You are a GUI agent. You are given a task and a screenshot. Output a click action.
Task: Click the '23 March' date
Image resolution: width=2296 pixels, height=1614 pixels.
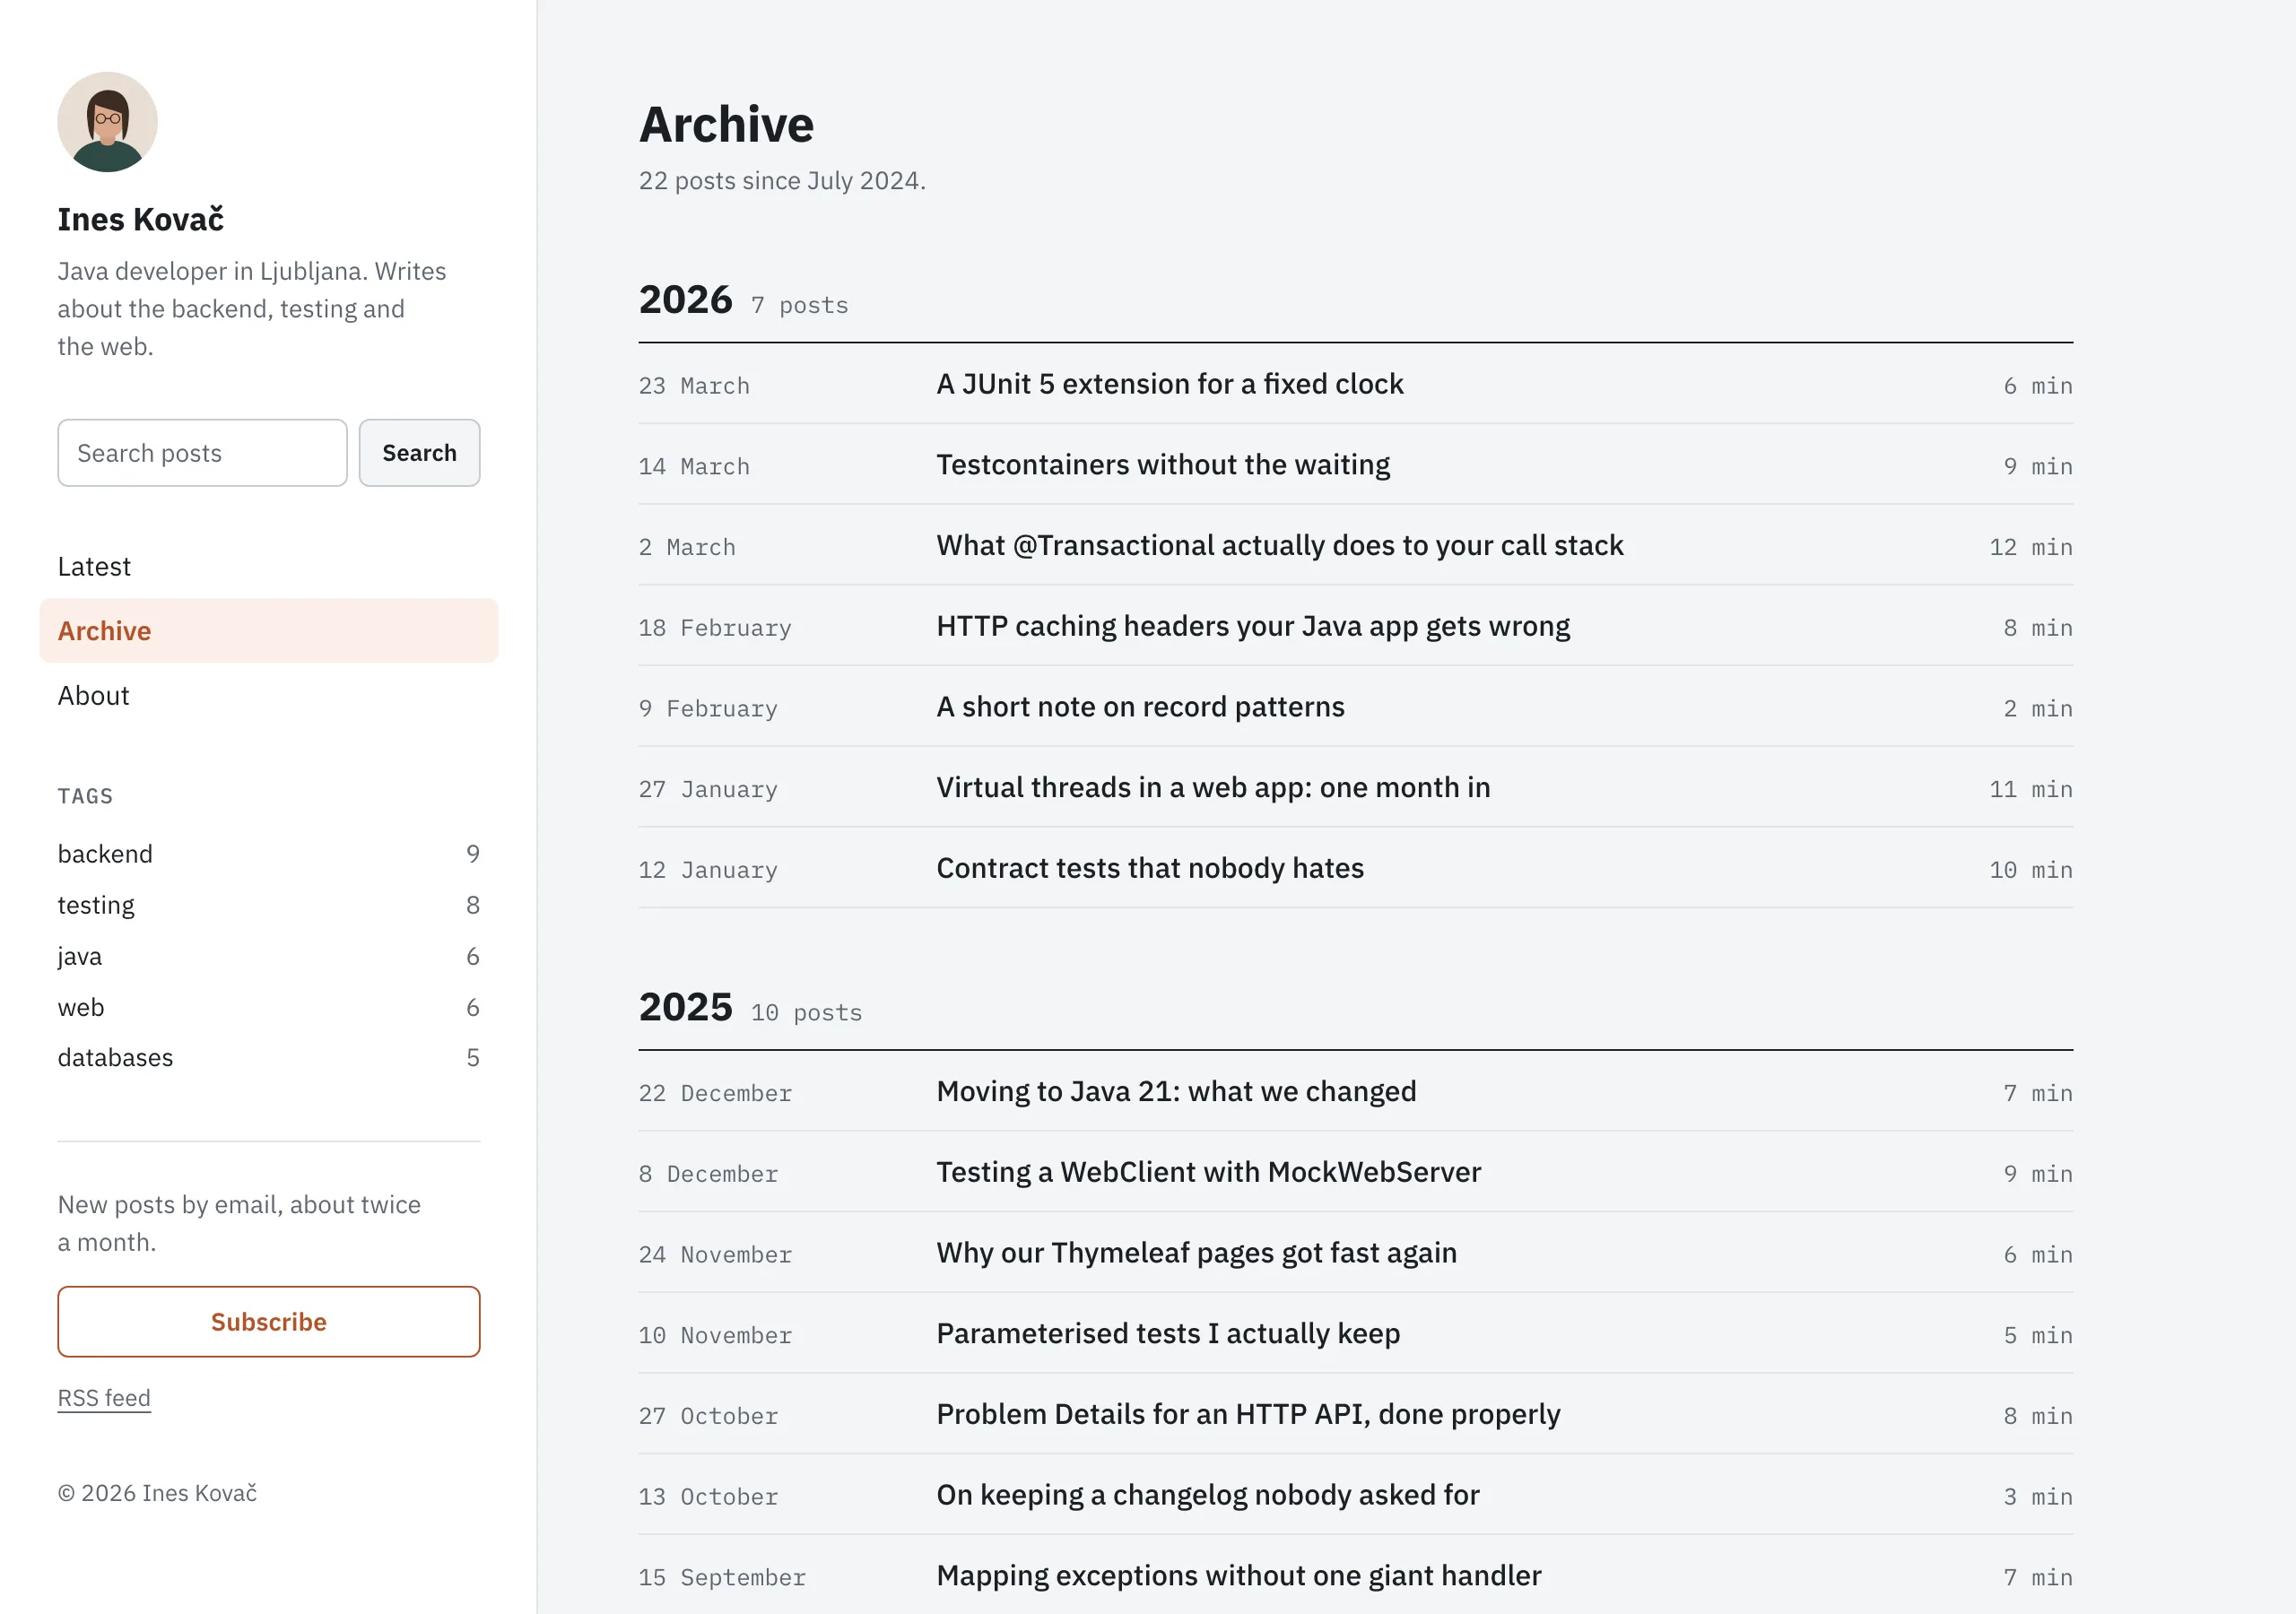pos(694,386)
